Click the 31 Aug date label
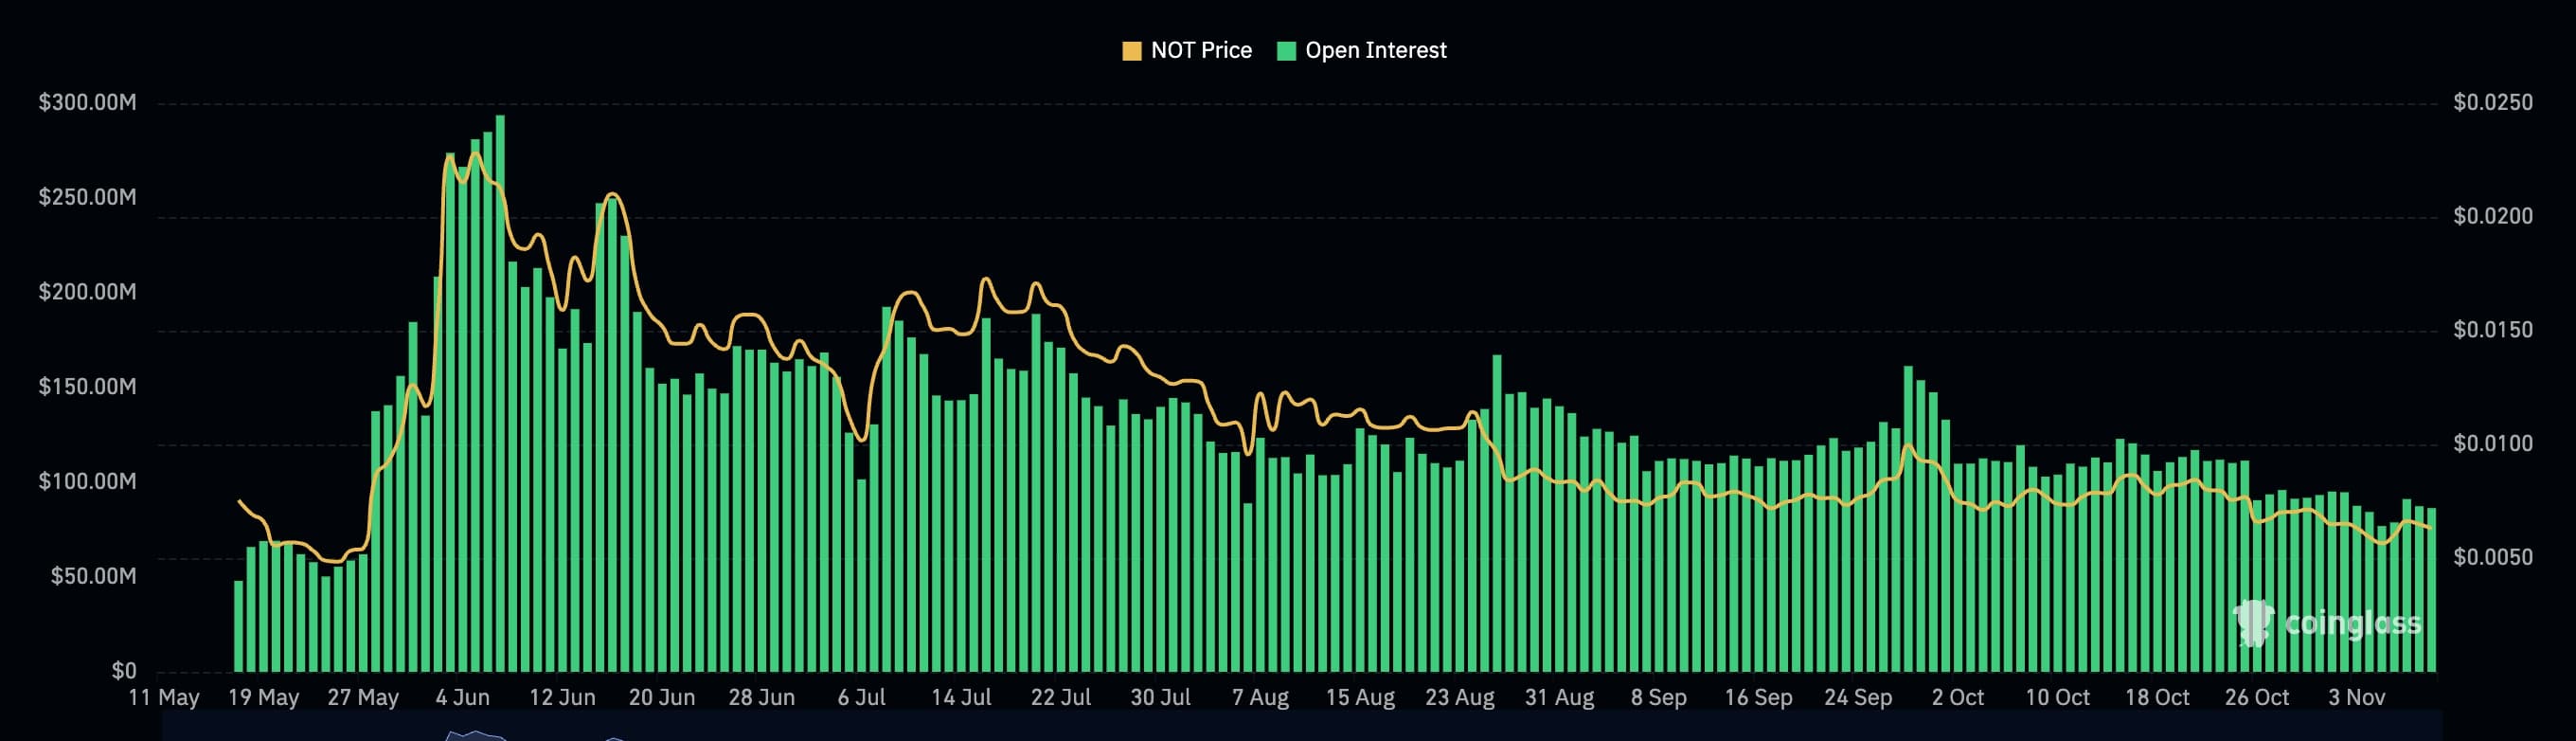Image resolution: width=2576 pixels, height=741 pixels. 1559,698
